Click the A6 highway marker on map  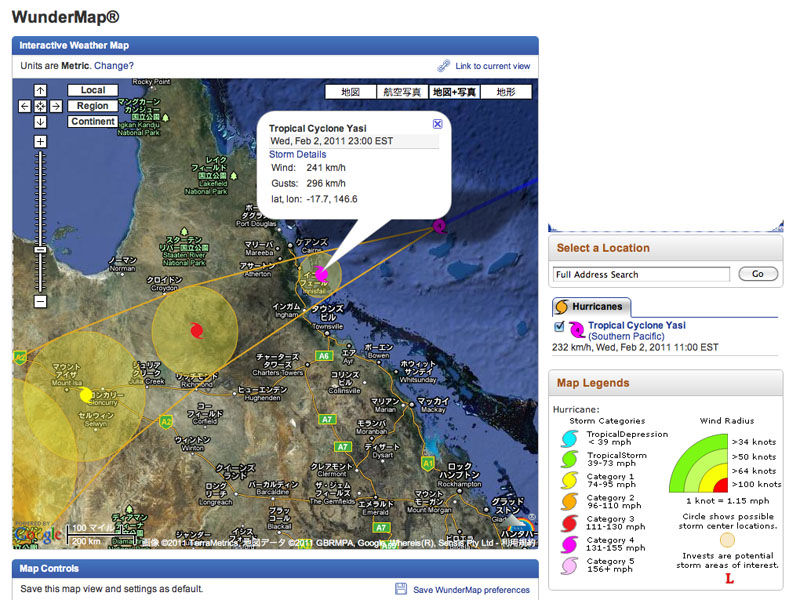click(x=324, y=356)
